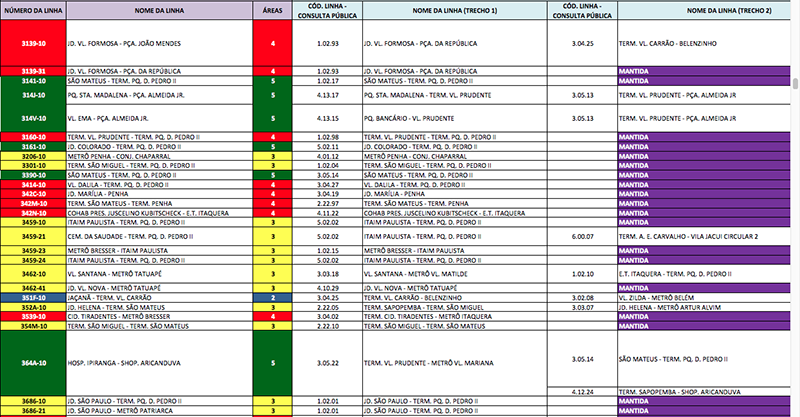The width and height of the screenshot is (800, 417).
Task: Click code cell 3.03.07
Action: [x=582, y=307]
